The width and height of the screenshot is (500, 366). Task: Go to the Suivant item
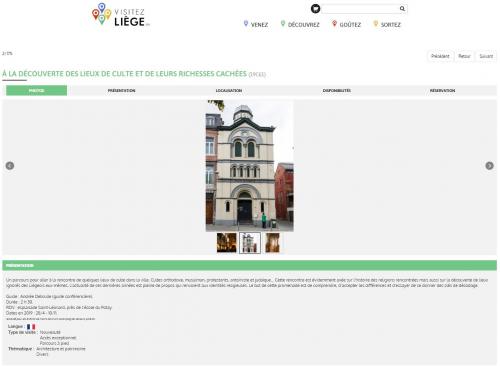pyautogui.click(x=486, y=56)
